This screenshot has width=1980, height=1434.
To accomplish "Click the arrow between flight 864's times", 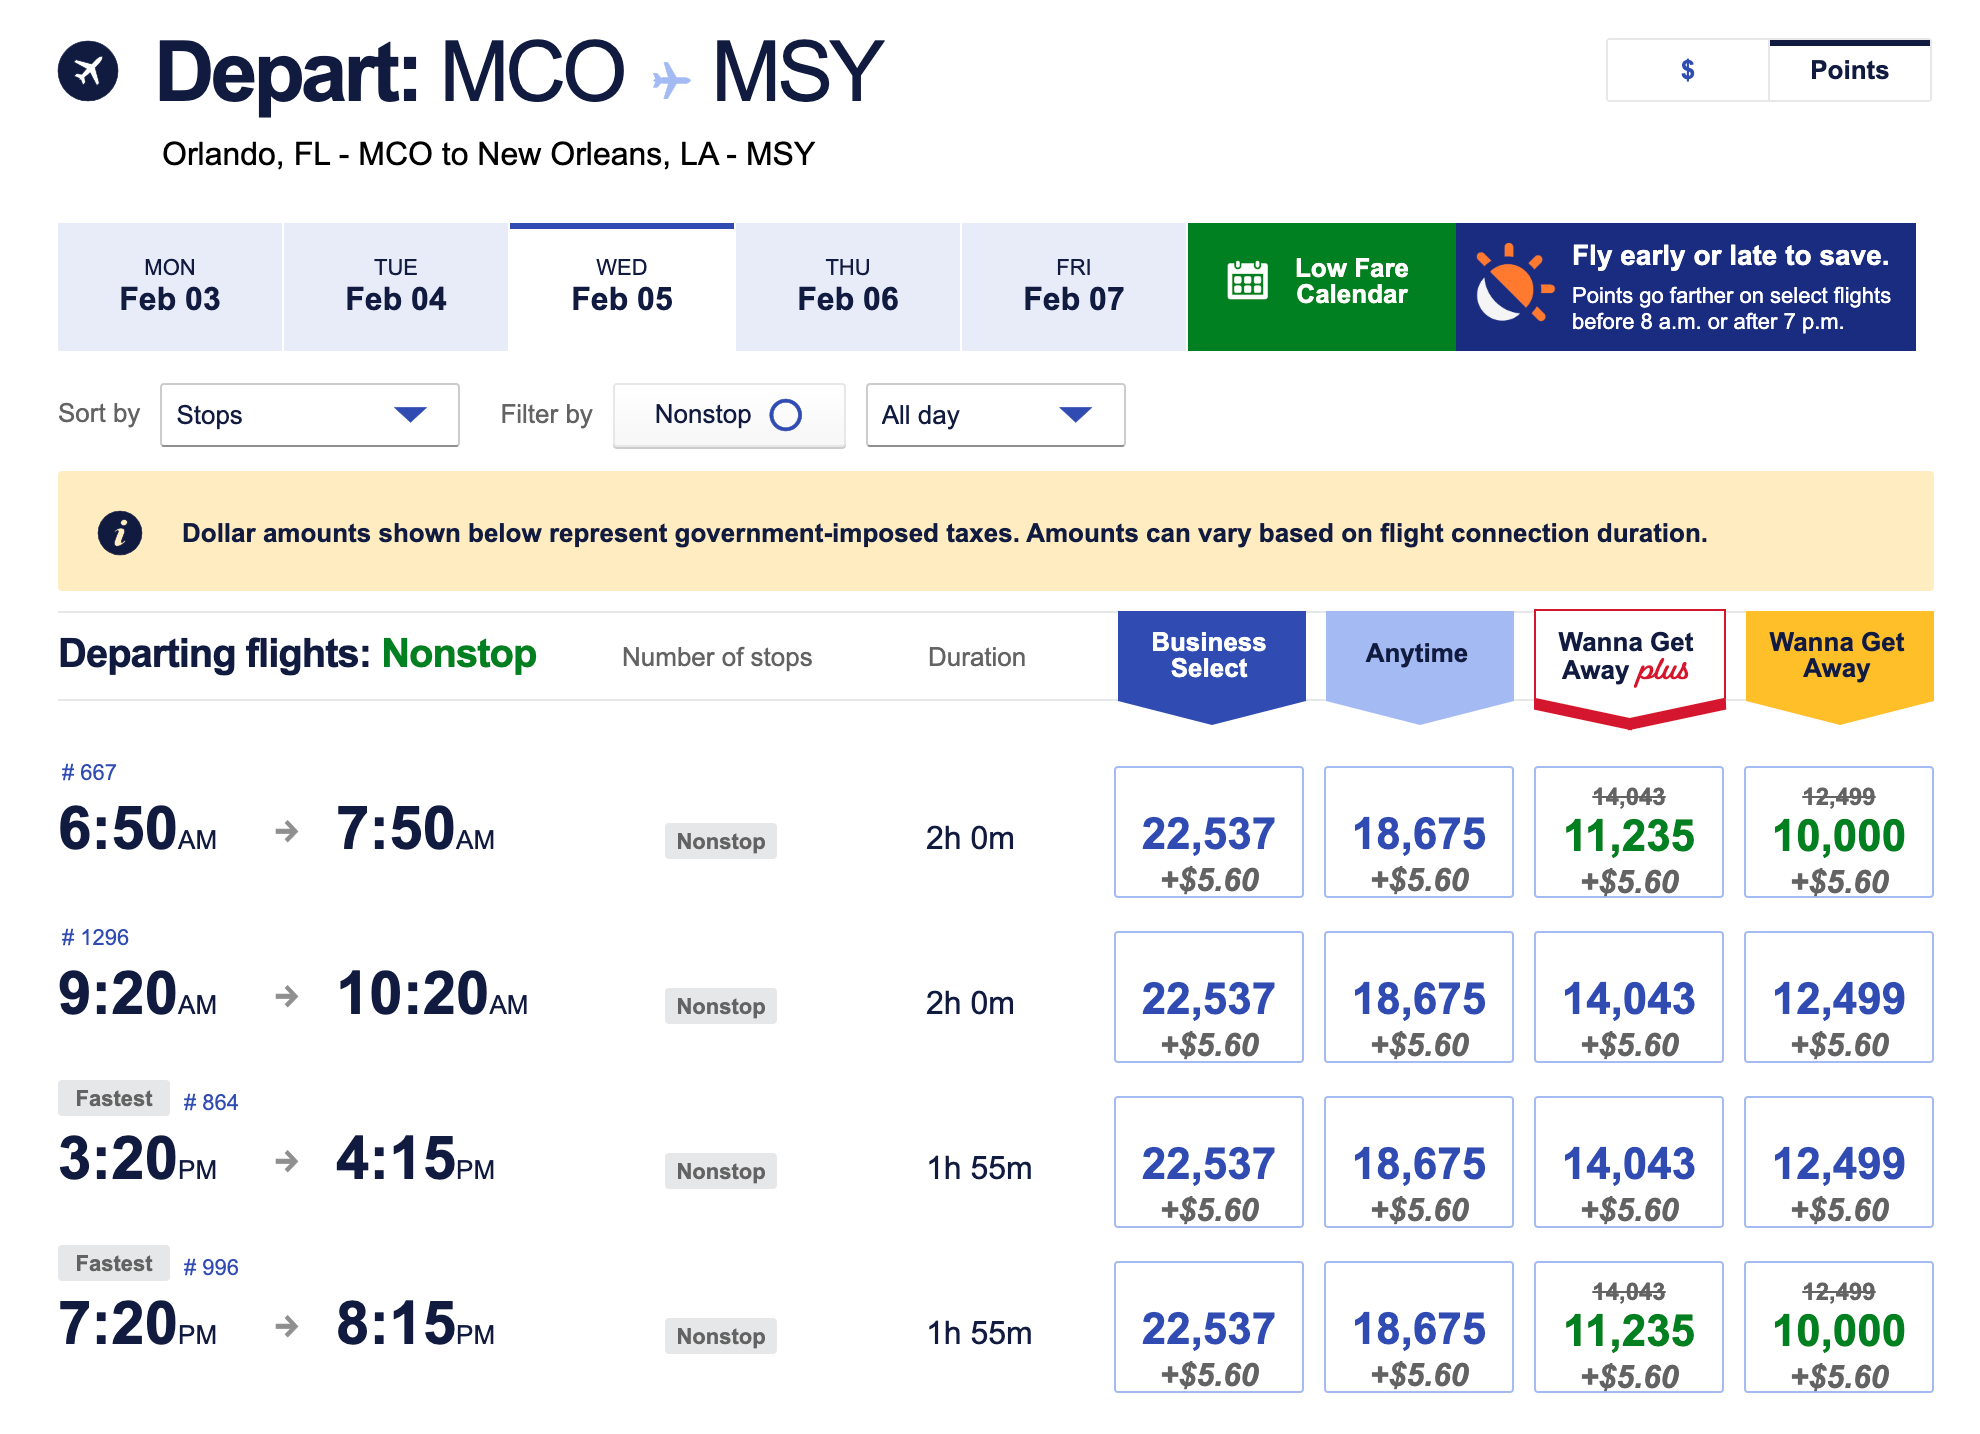I will pos(288,1161).
